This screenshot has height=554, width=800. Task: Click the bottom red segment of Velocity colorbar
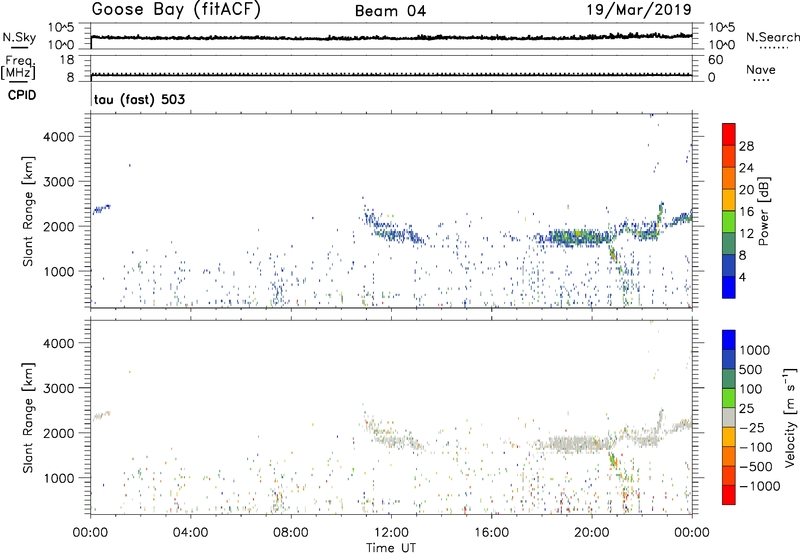pyautogui.click(x=729, y=495)
